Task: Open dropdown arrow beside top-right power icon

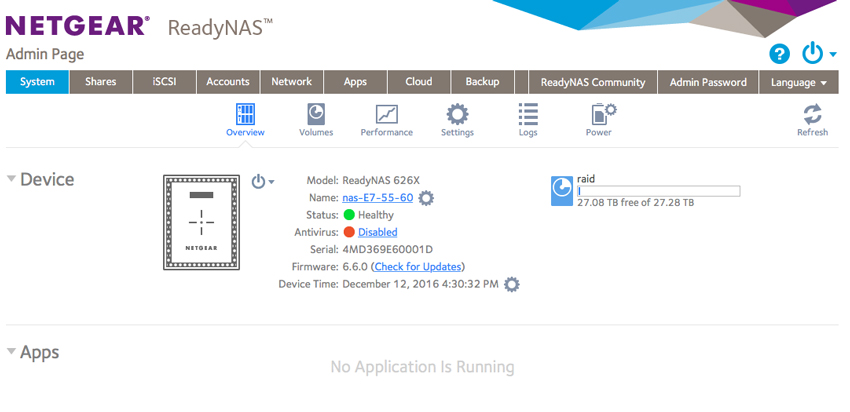Action: click(x=833, y=54)
